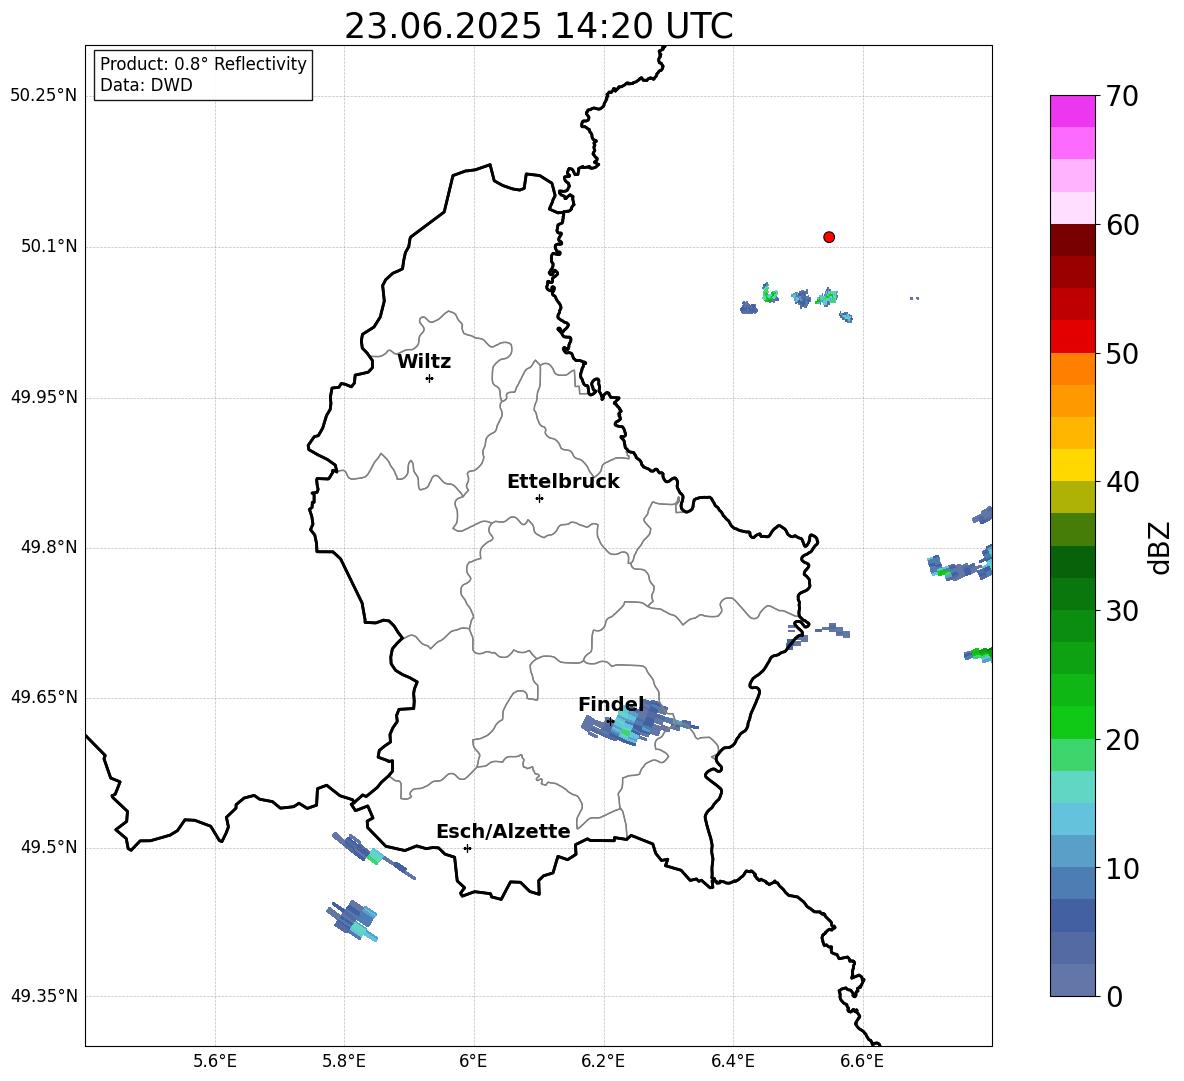
Task: Click the 49.95°N latitude label
Action: 44,397
